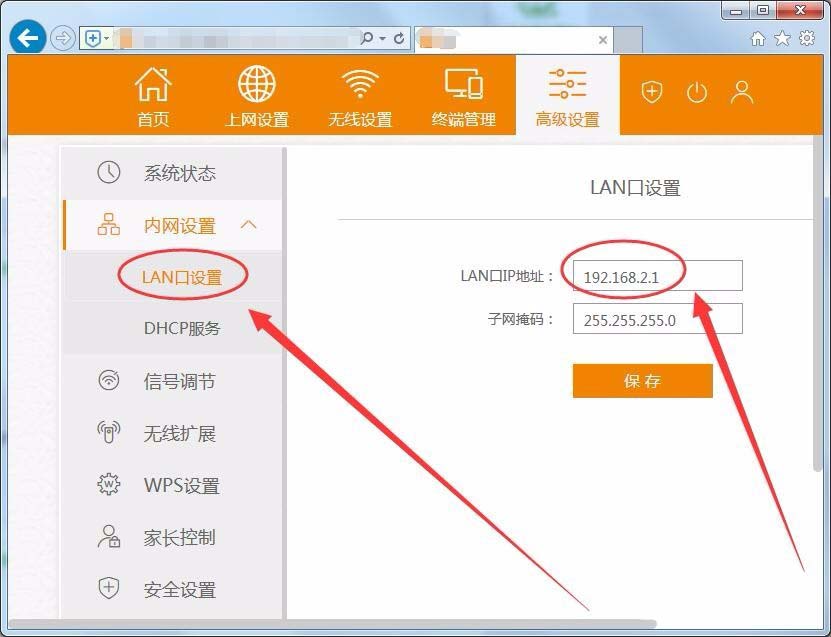This screenshot has width=831, height=637.
Task: Click the LAN口IP地址 input field
Action: click(657, 275)
